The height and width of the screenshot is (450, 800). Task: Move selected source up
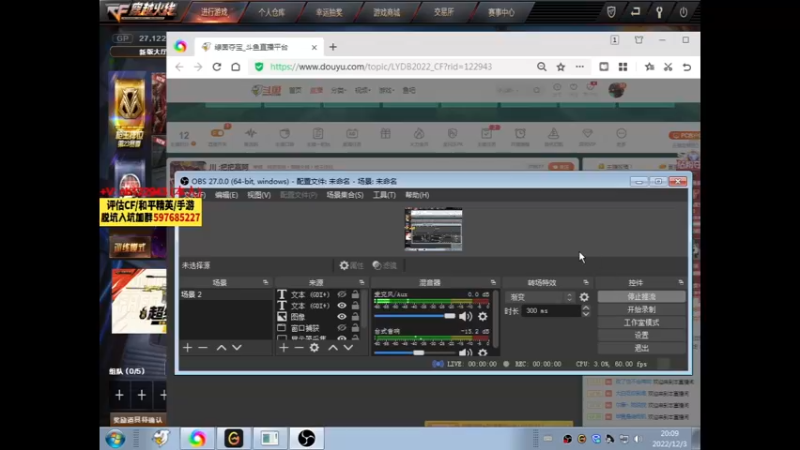333,347
